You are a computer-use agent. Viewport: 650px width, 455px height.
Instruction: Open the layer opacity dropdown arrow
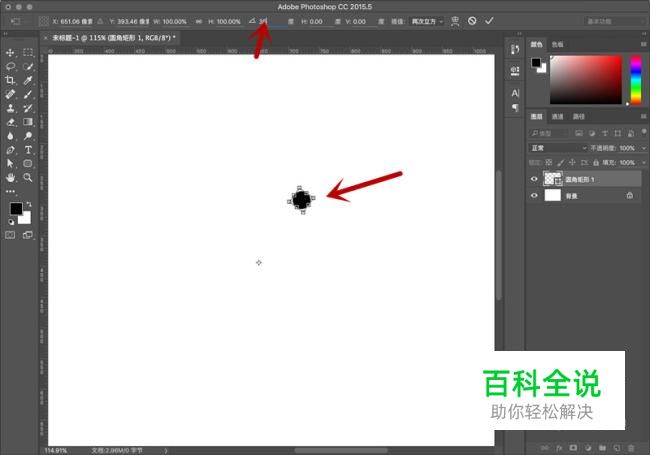point(644,148)
